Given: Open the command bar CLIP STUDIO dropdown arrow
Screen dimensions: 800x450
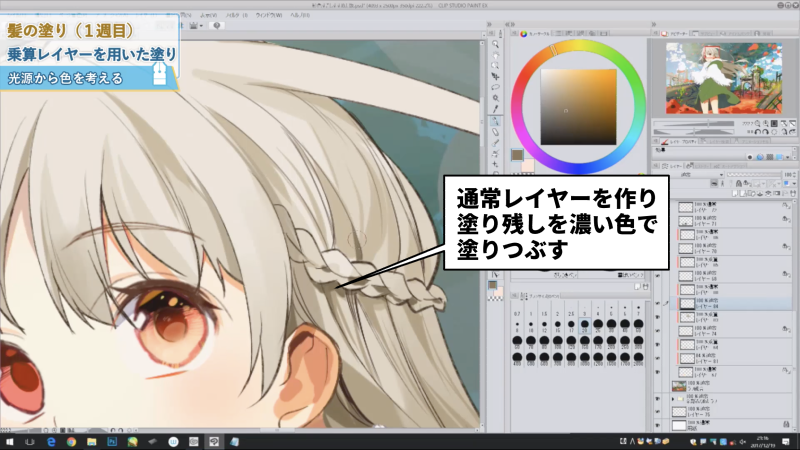Looking at the screenshot, I should click(x=202, y=26).
